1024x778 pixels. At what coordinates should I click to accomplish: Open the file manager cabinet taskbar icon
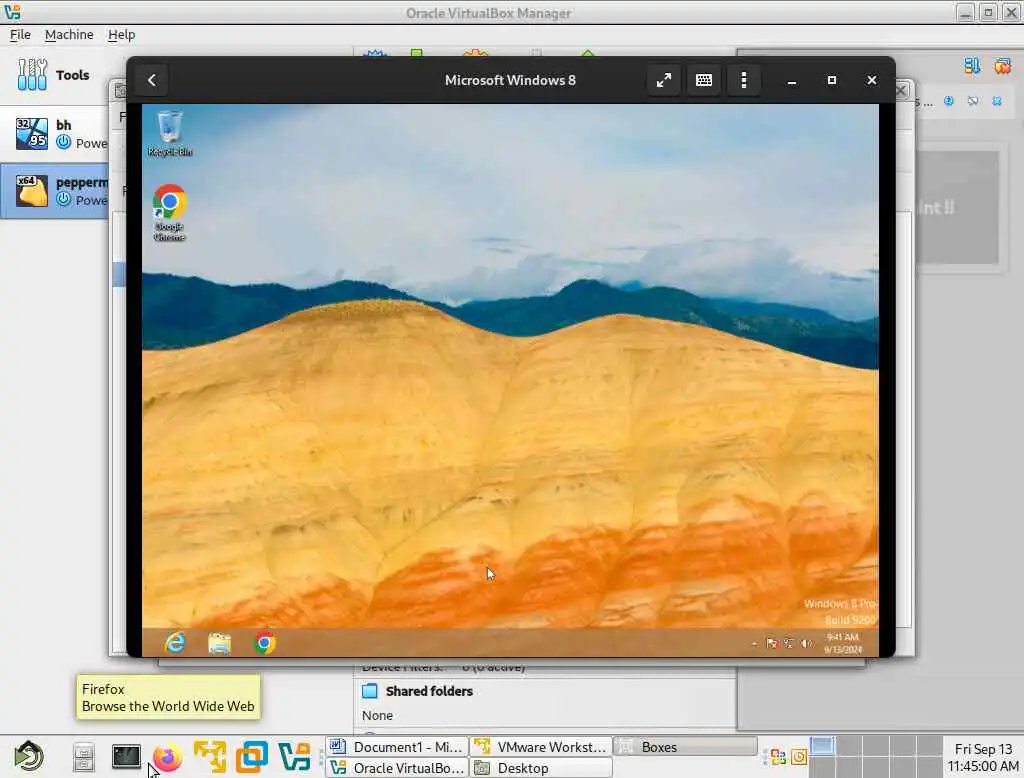coord(84,757)
